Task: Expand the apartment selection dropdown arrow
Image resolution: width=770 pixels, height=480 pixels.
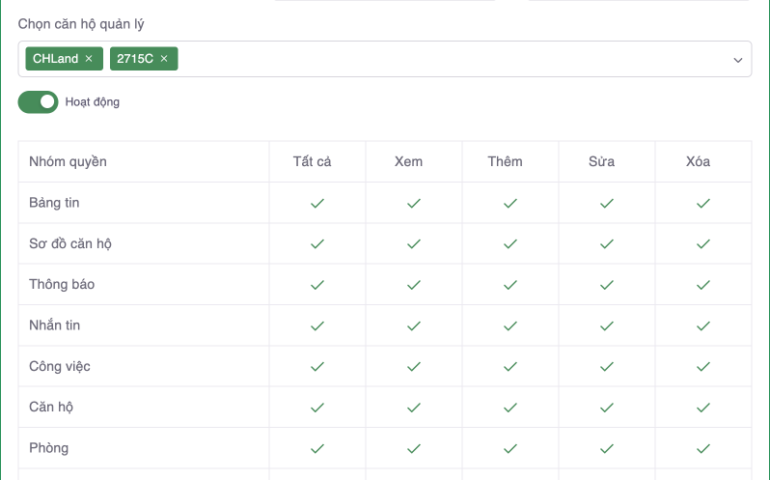Action: (x=738, y=60)
